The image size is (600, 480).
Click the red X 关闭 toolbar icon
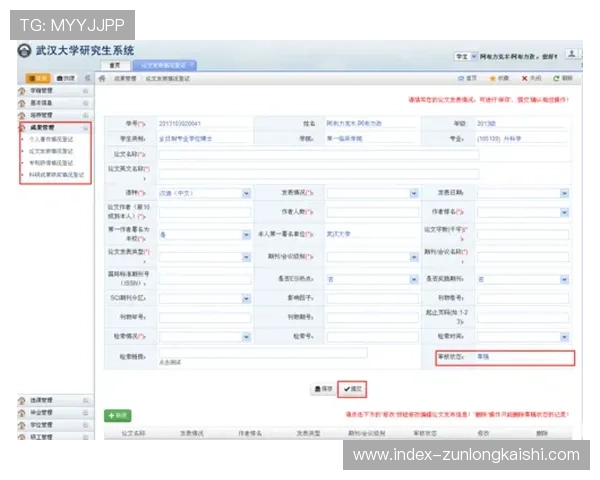[x=525, y=78]
